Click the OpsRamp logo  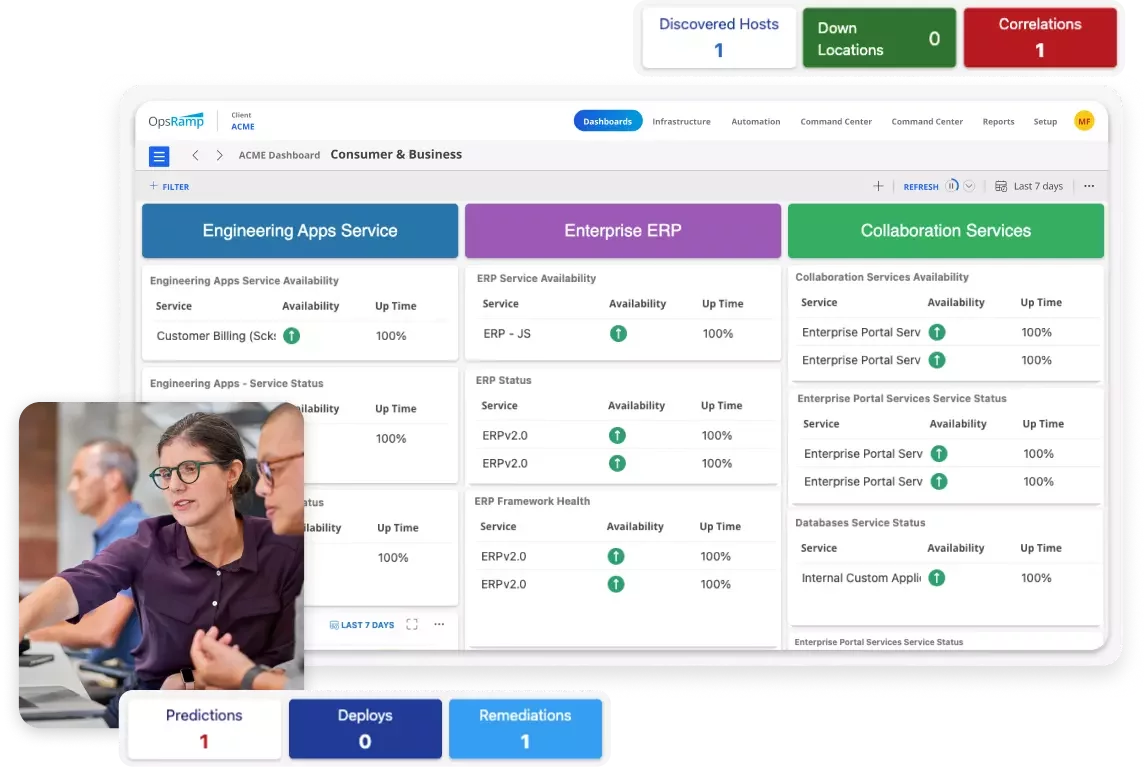click(176, 121)
